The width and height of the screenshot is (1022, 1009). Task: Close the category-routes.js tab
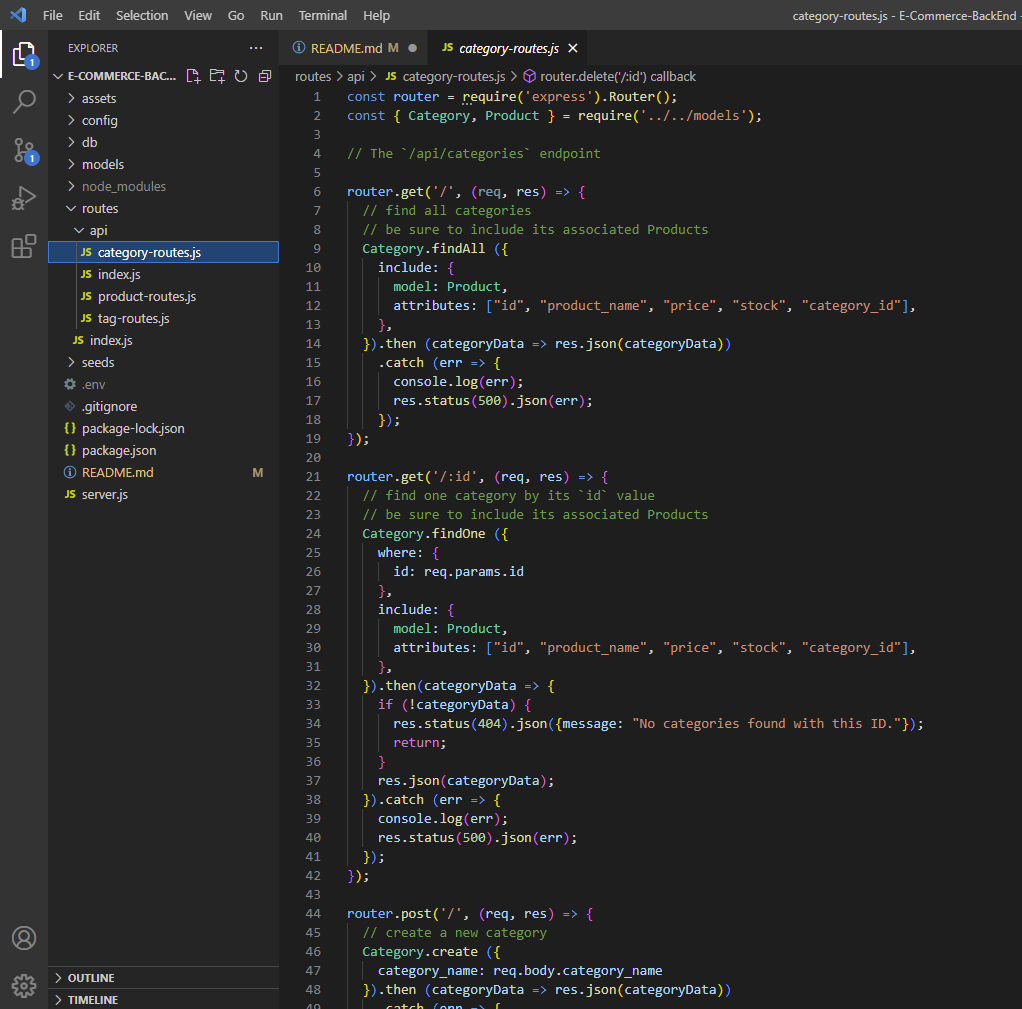pos(572,47)
